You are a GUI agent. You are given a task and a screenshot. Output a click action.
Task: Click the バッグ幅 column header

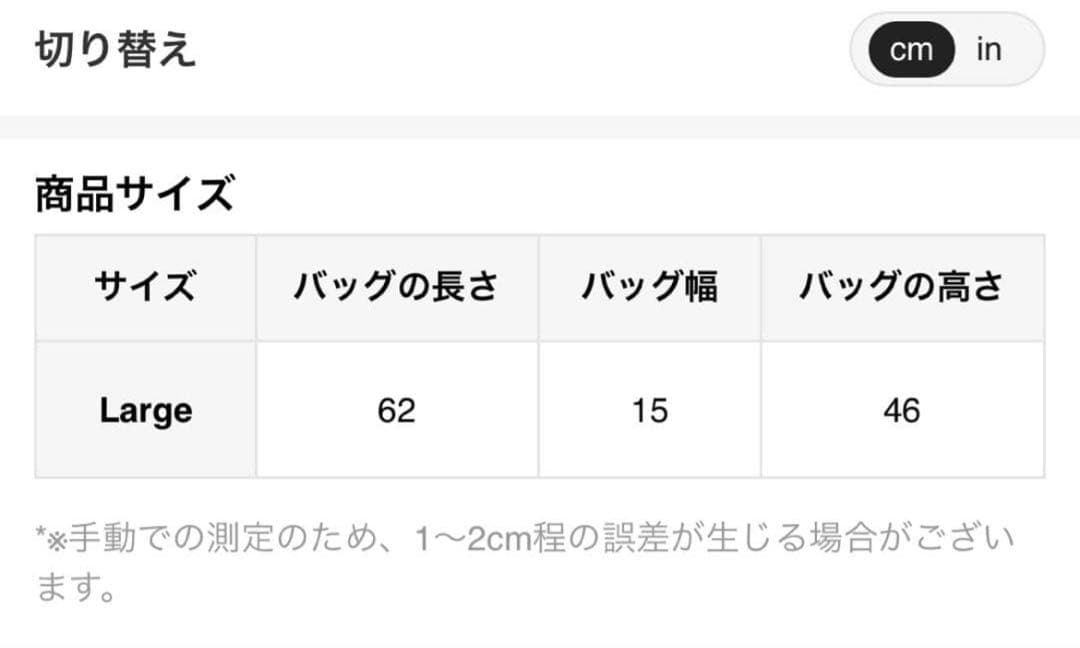(x=649, y=288)
